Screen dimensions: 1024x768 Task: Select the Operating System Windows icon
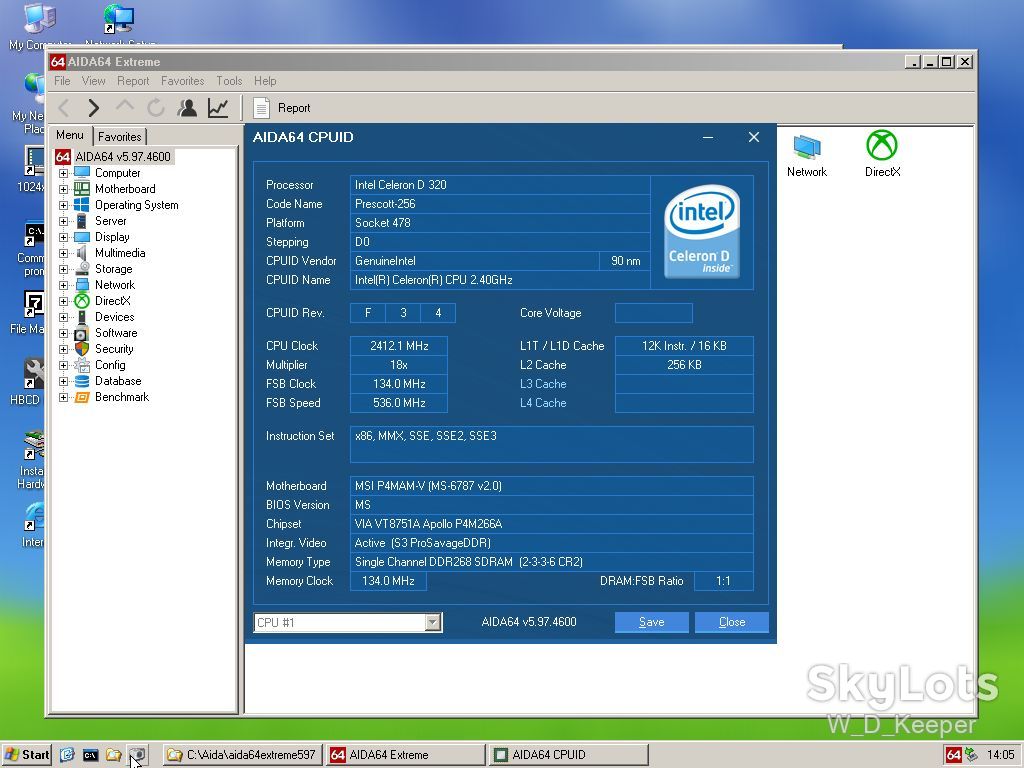[x=82, y=204]
